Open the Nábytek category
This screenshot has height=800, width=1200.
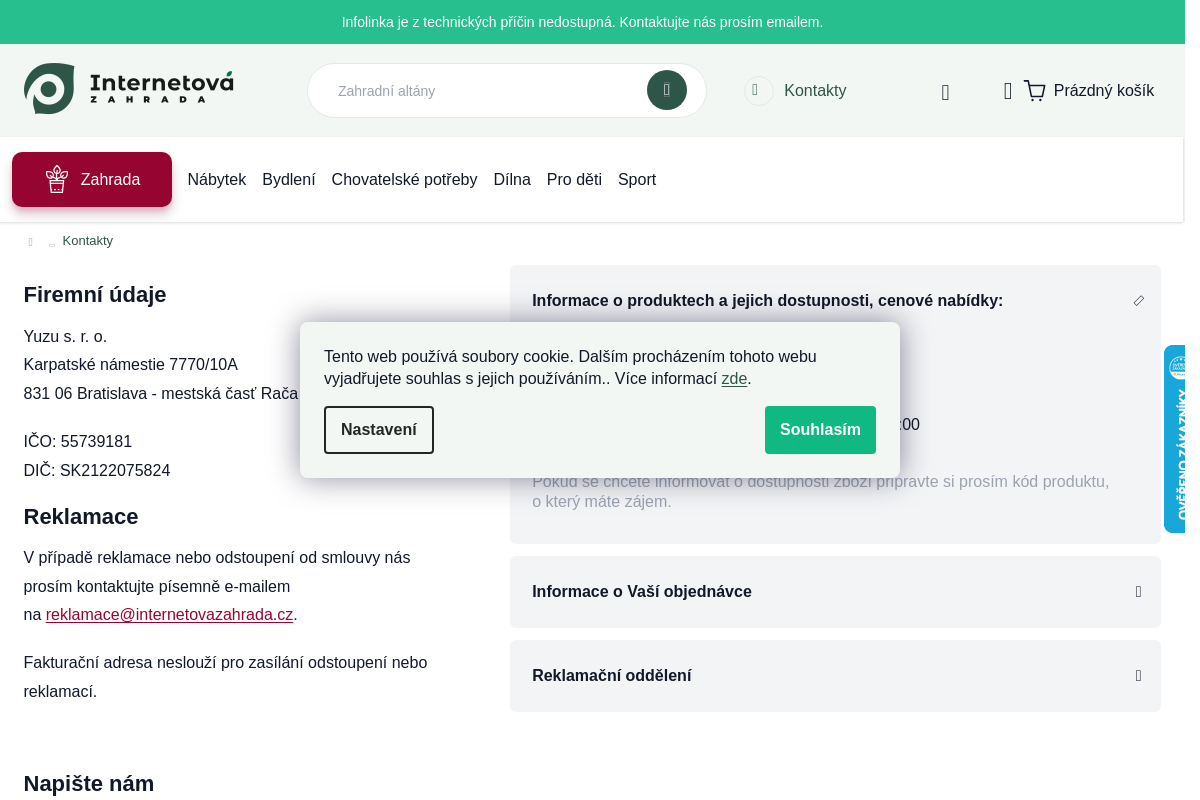(x=217, y=180)
